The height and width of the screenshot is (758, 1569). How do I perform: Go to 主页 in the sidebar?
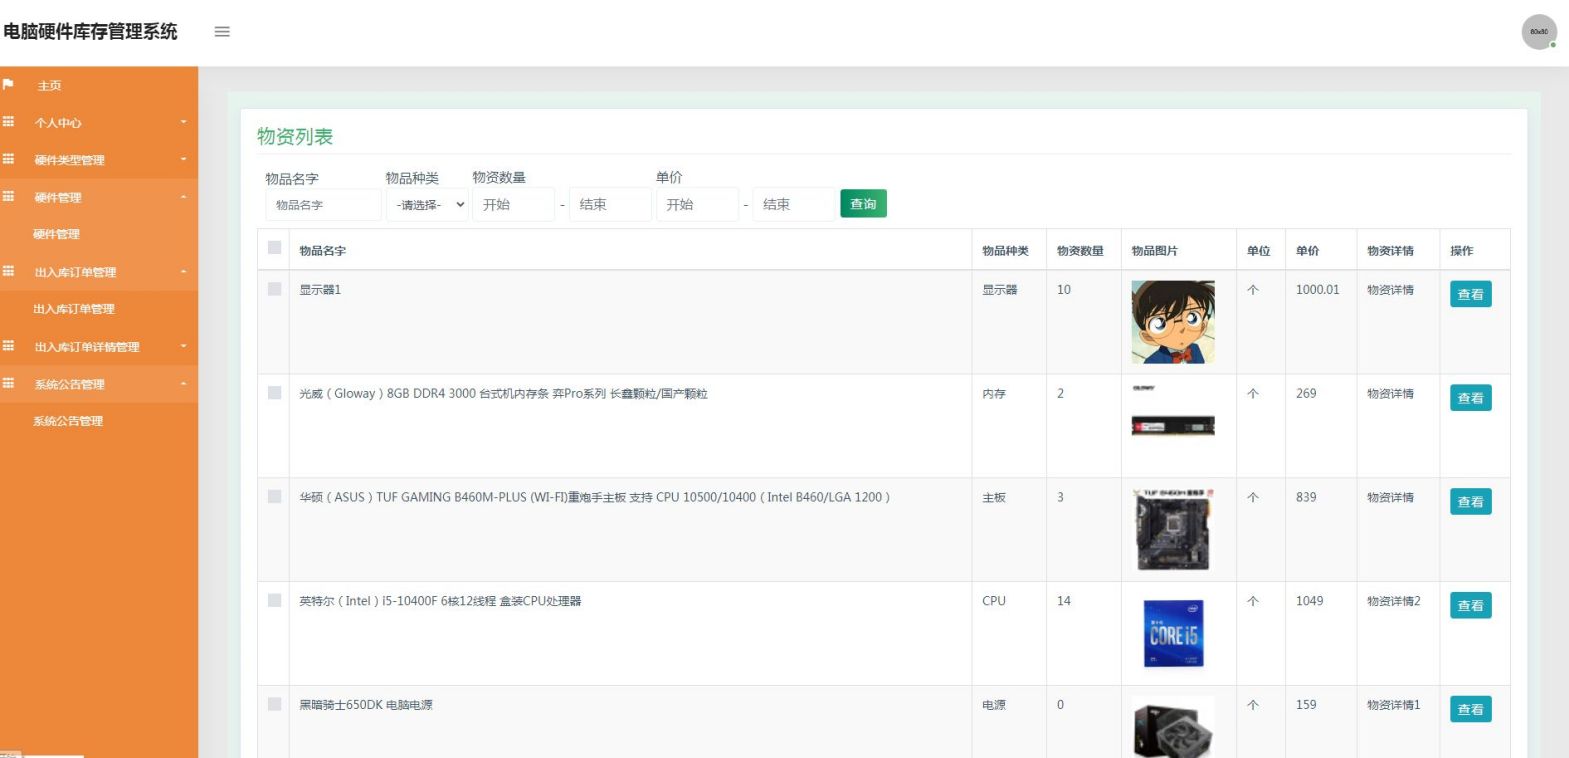tap(49, 86)
